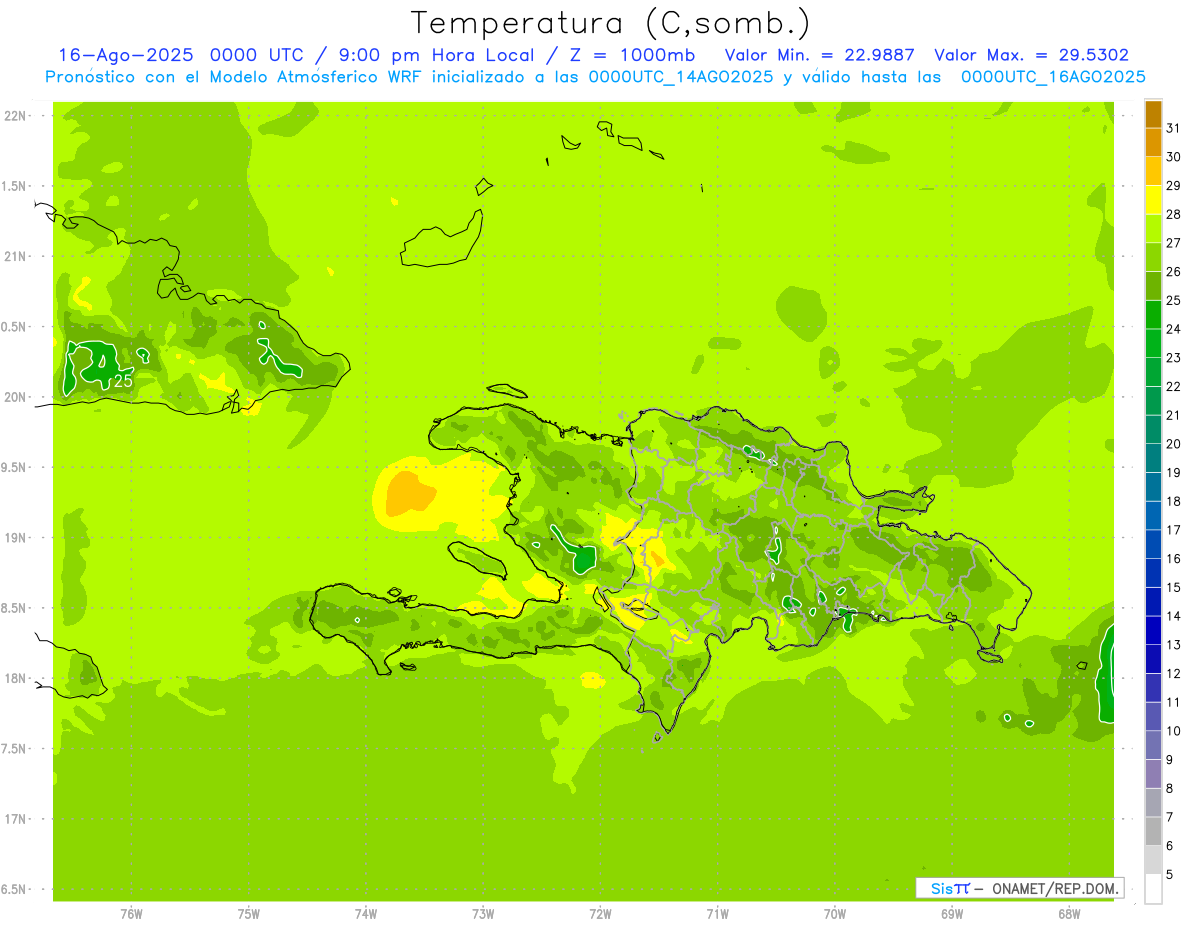Image resolution: width=1200 pixels, height=927 pixels.
Task: Click the '17N' latitude axis label
Action: click(x=17, y=819)
